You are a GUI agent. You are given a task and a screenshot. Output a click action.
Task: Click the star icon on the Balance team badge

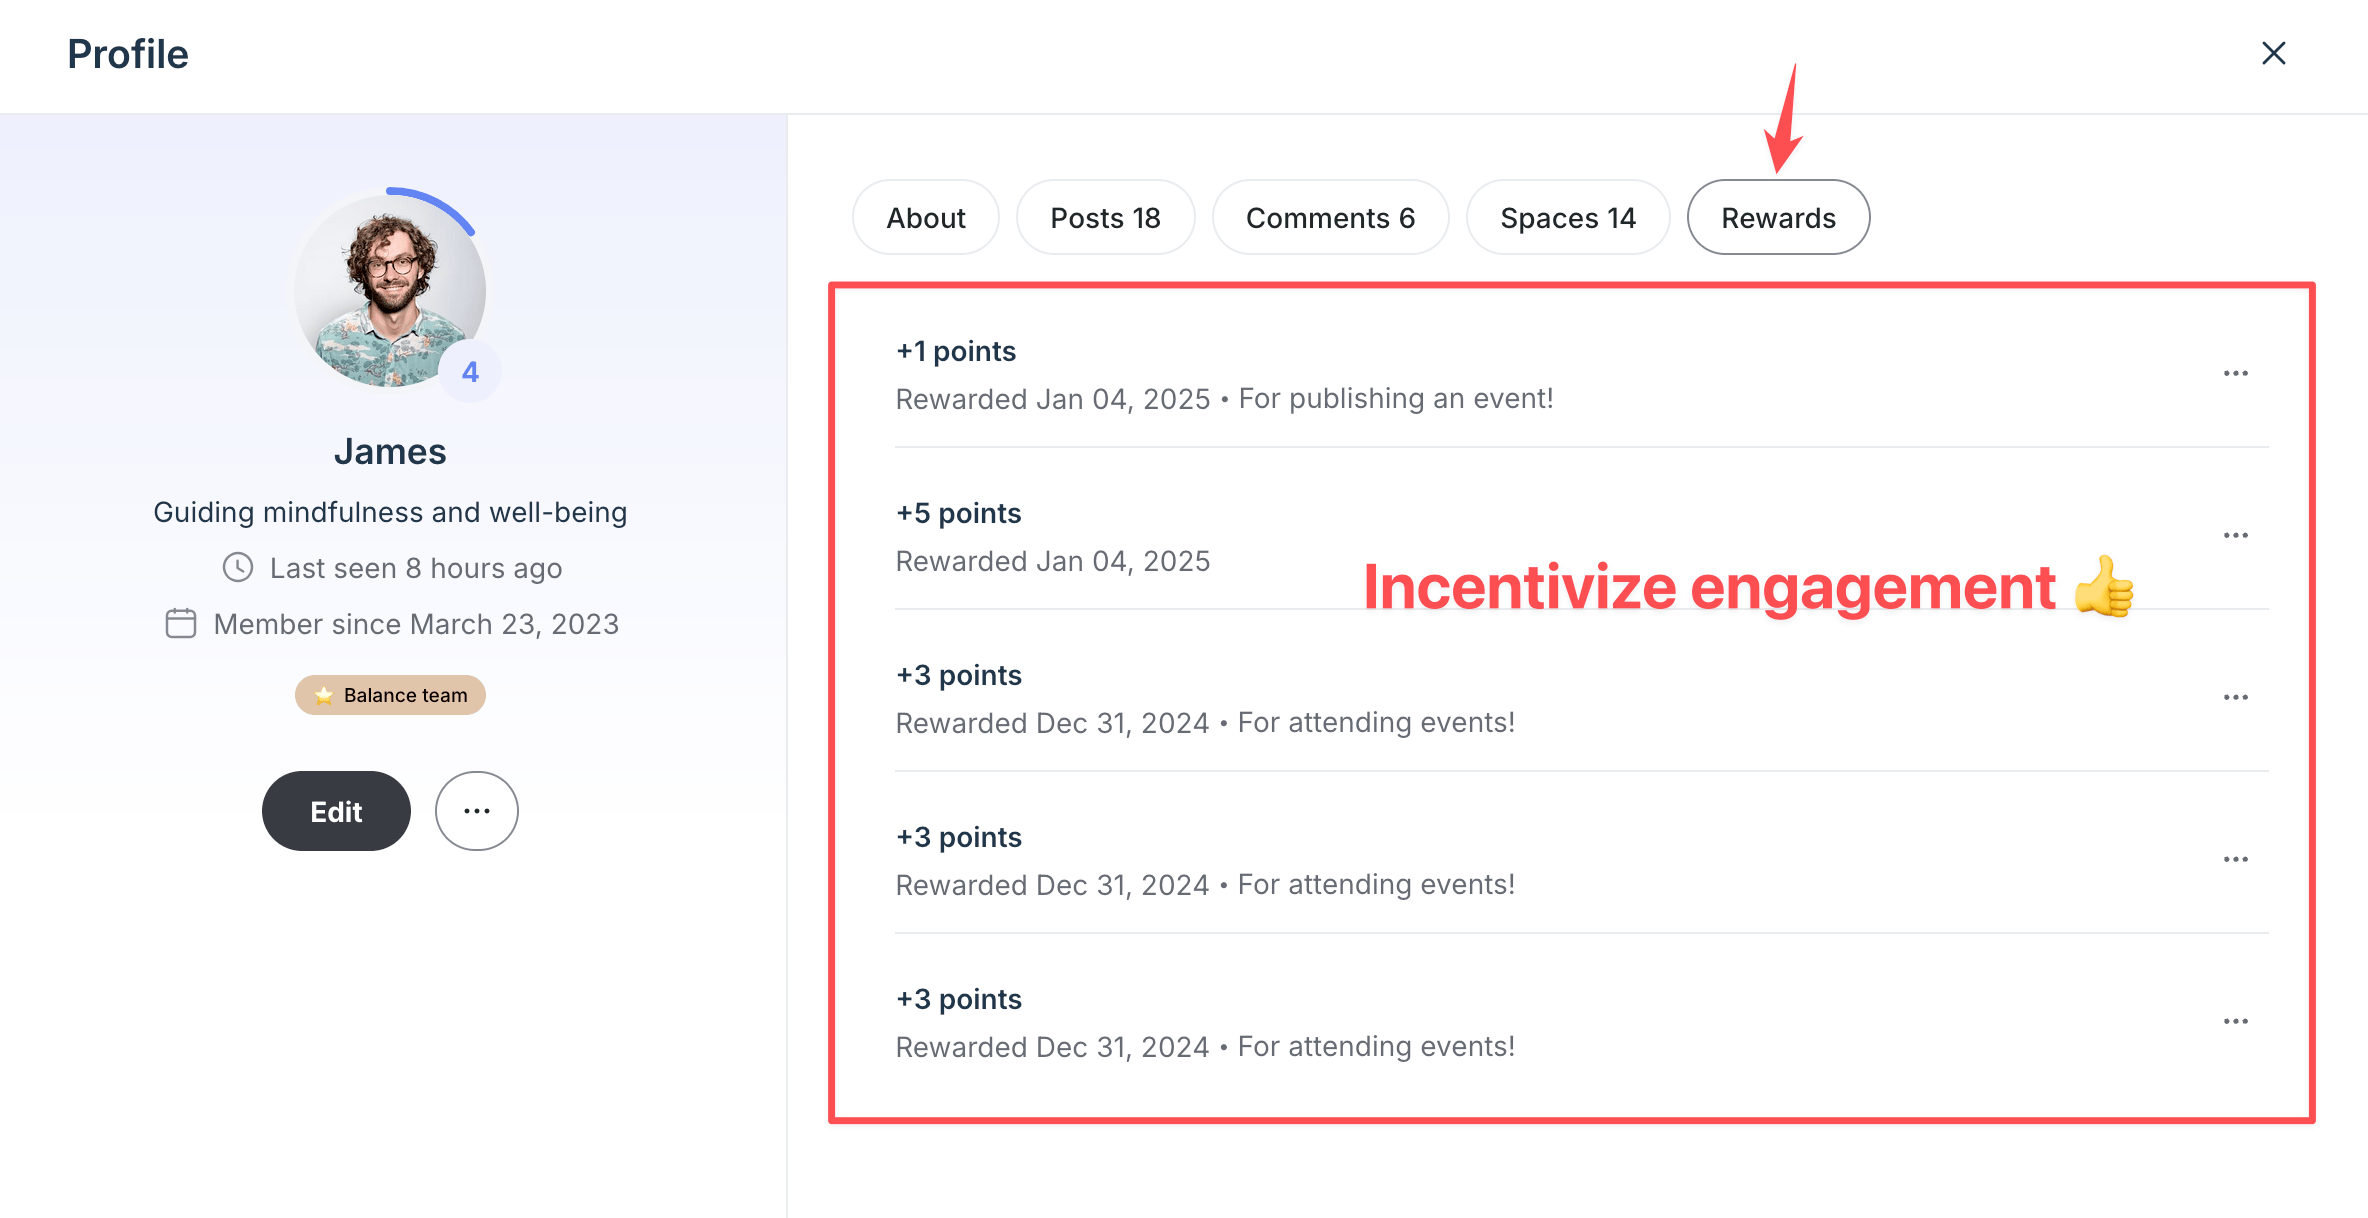coord(323,694)
